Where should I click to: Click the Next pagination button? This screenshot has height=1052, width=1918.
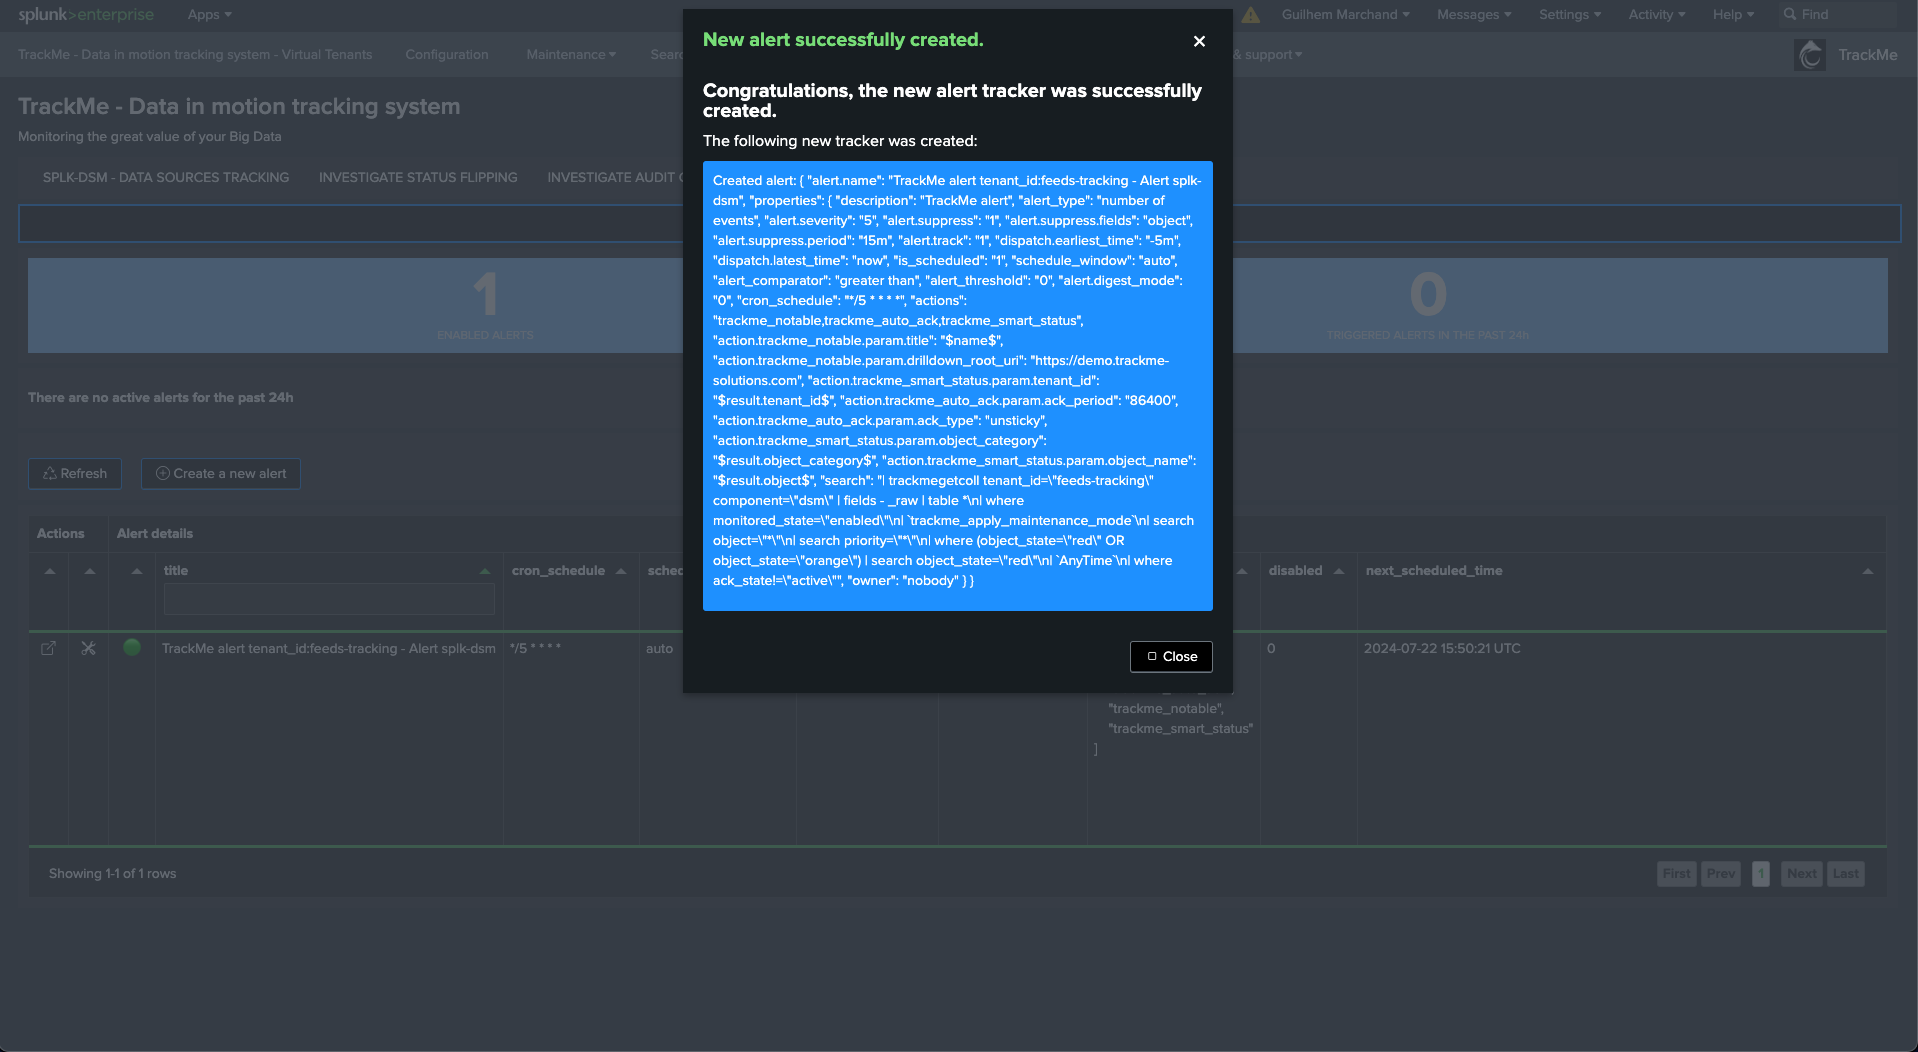pyautogui.click(x=1802, y=873)
